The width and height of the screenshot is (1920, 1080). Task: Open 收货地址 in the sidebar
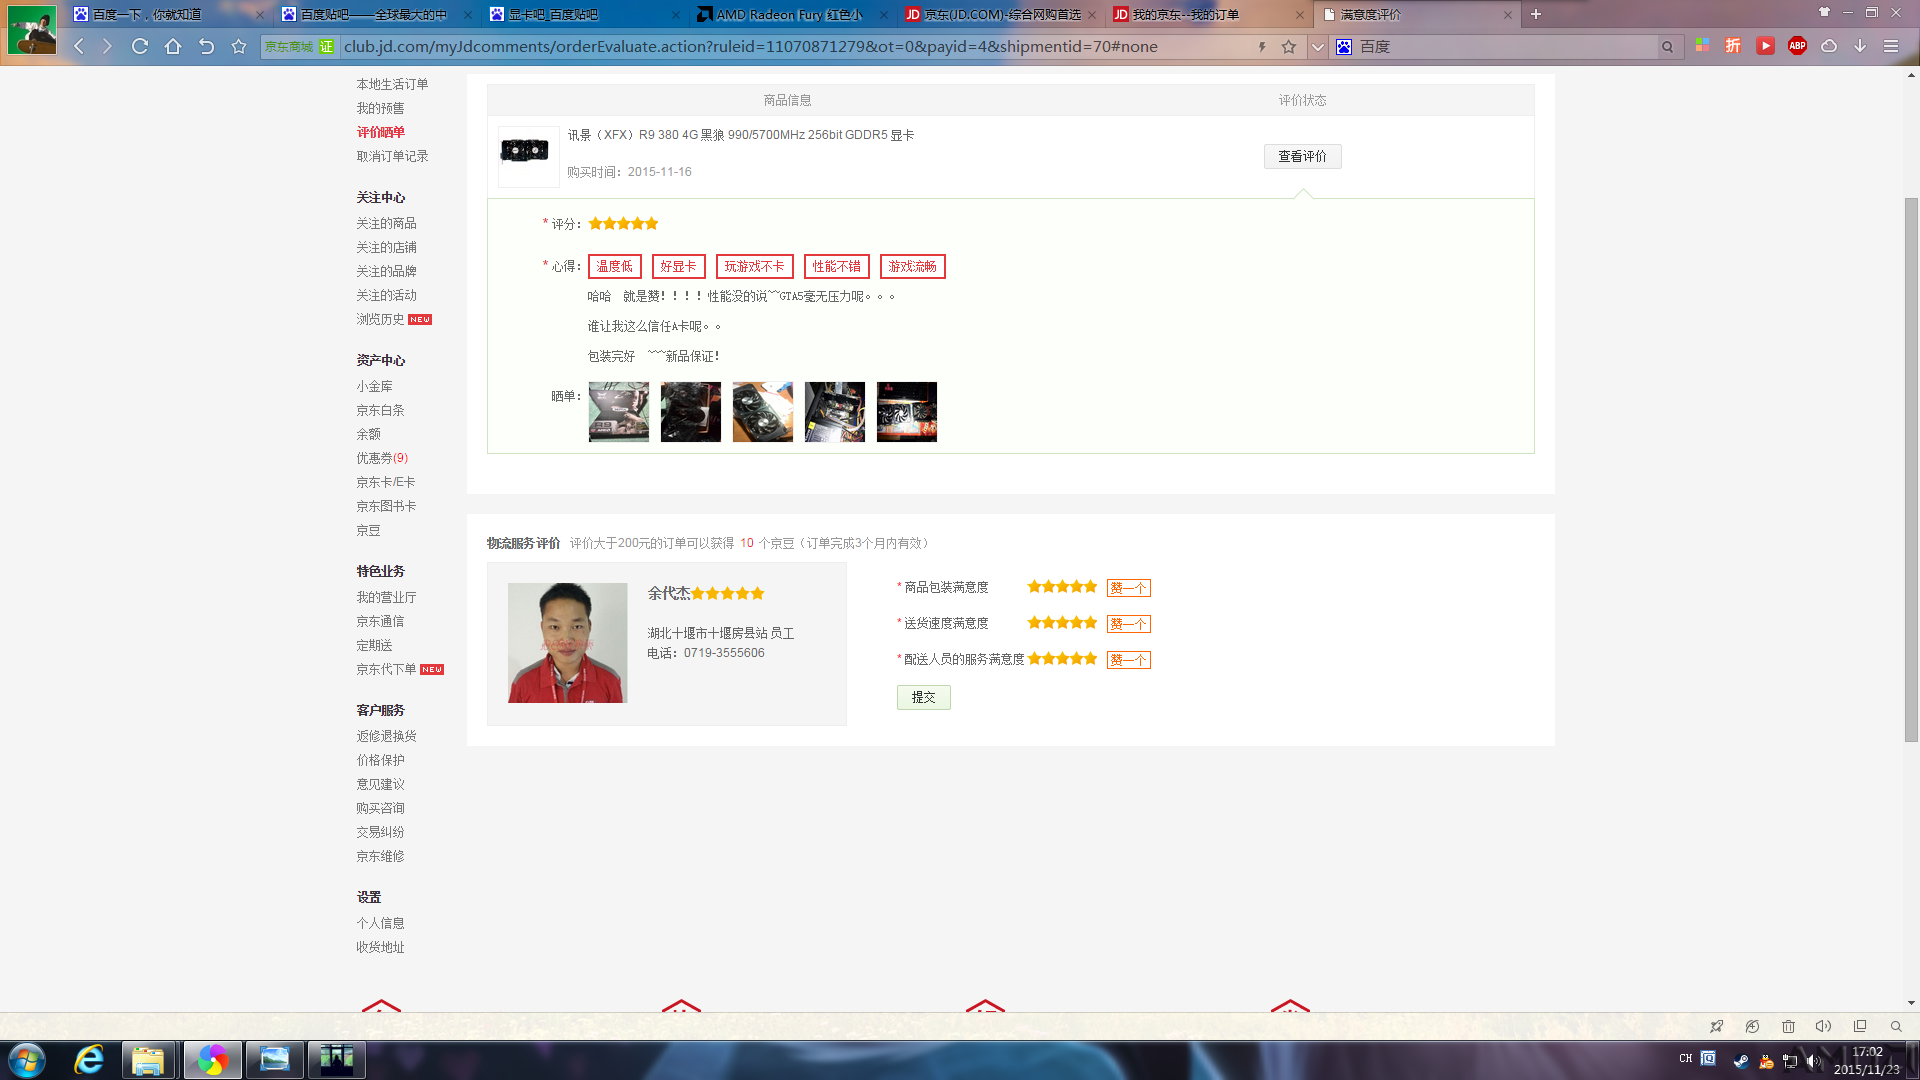[x=380, y=947]
